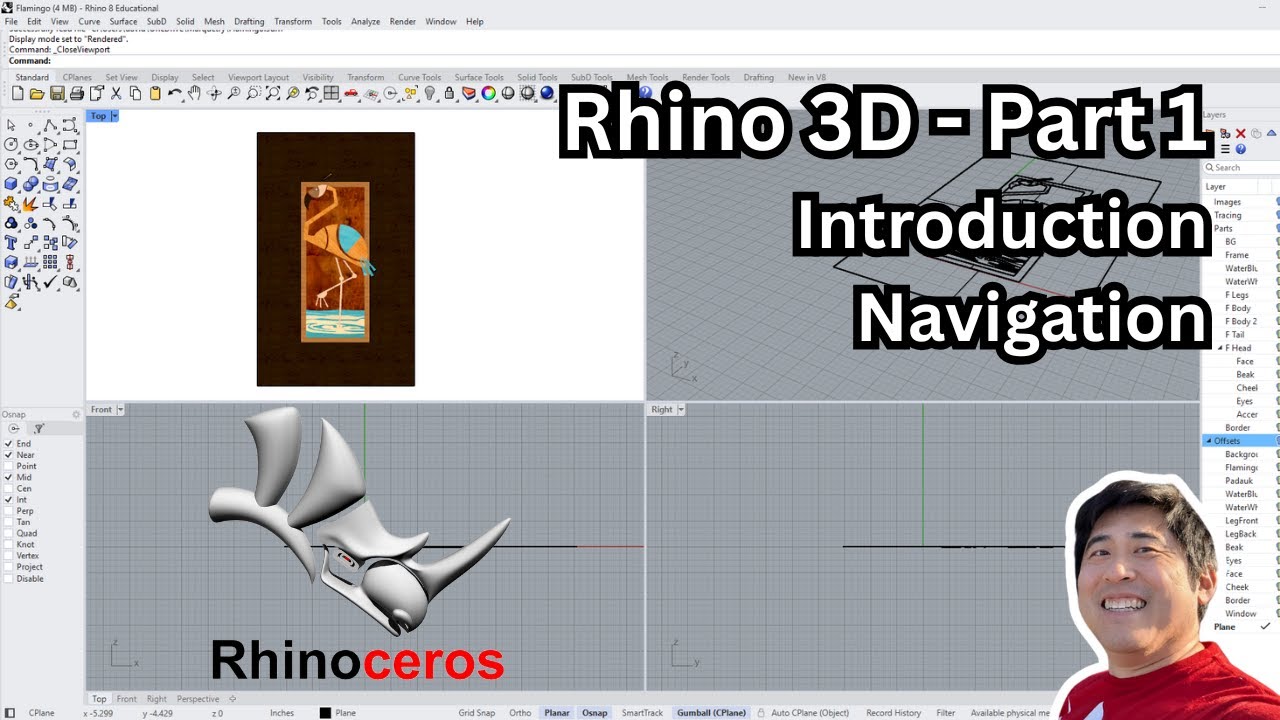
Task: Toggle Gumball (CPlane) in the status bar
Action: 711,713
